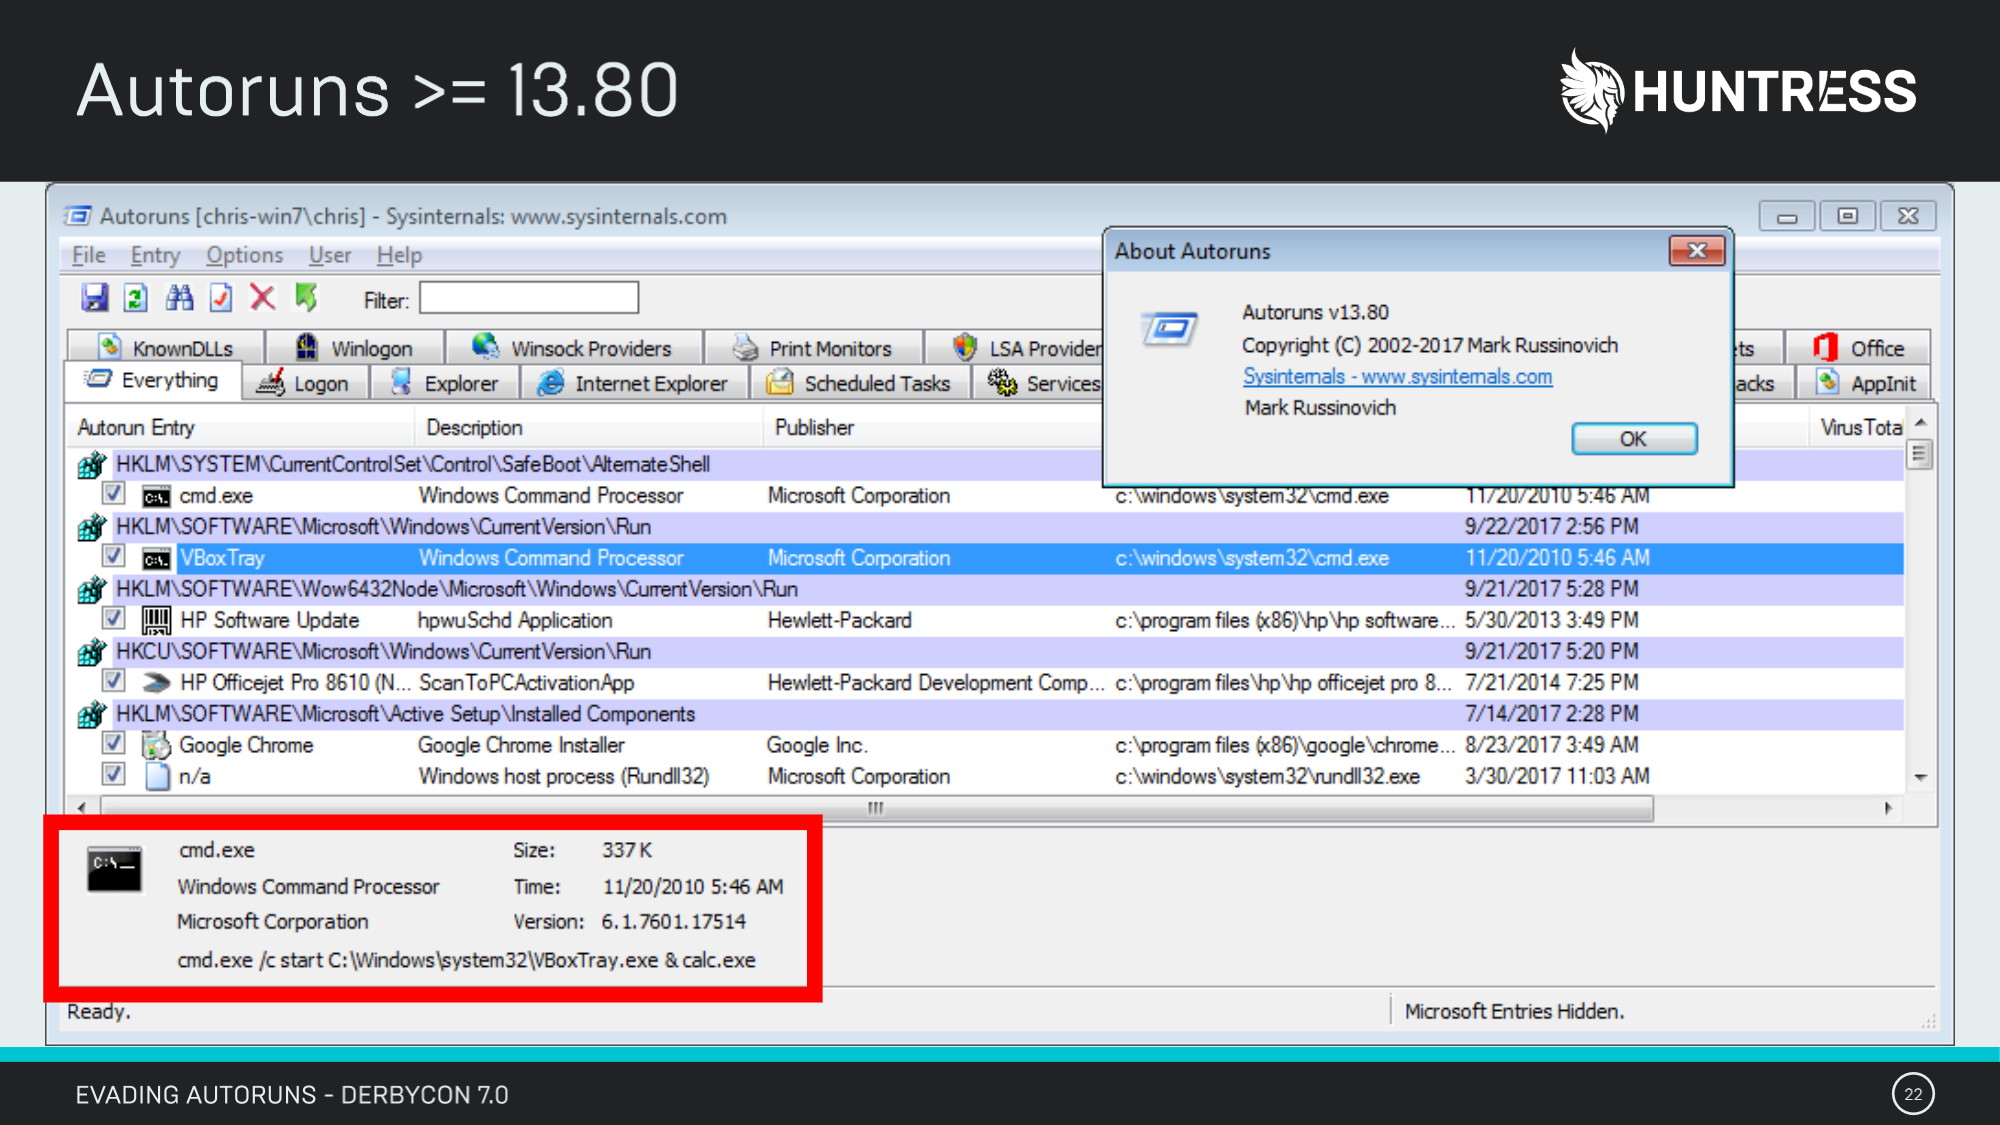
Task: Click the Save toolbar icon
Action: tap(95, 298)
